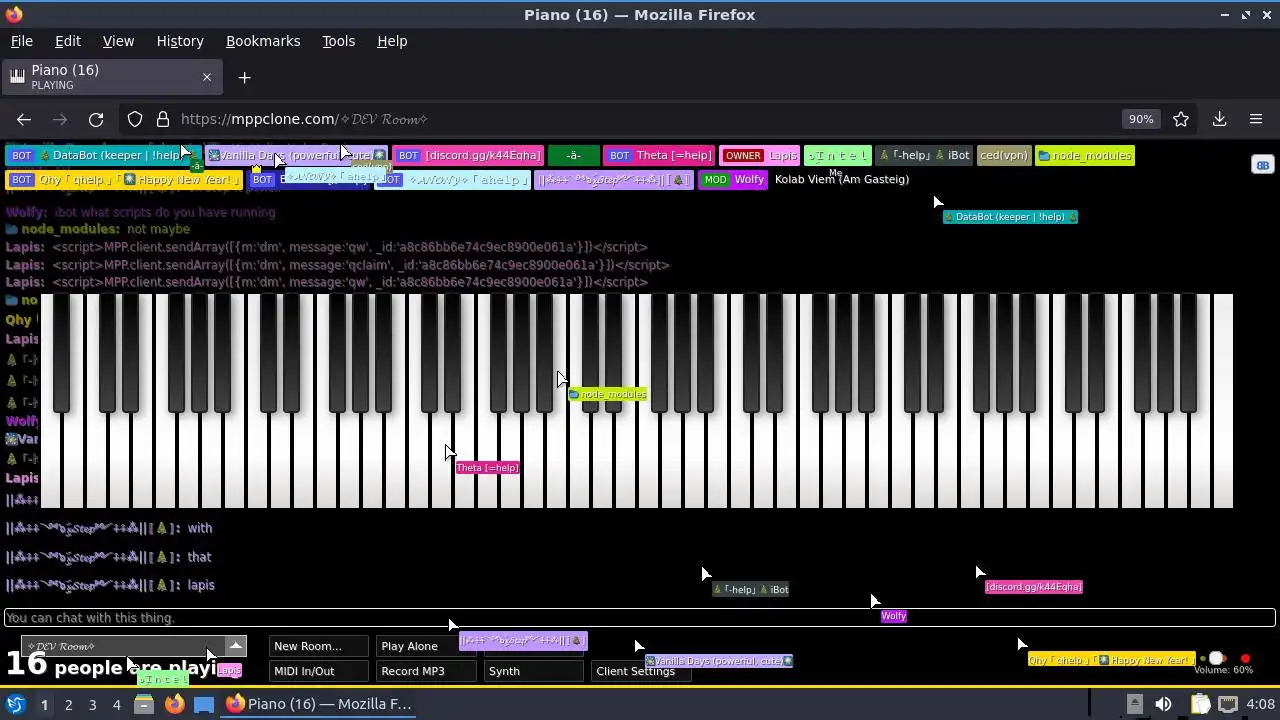Click the reload page button
The width and height of the screenshot is (1280, 720).
[x=96, y=119]
